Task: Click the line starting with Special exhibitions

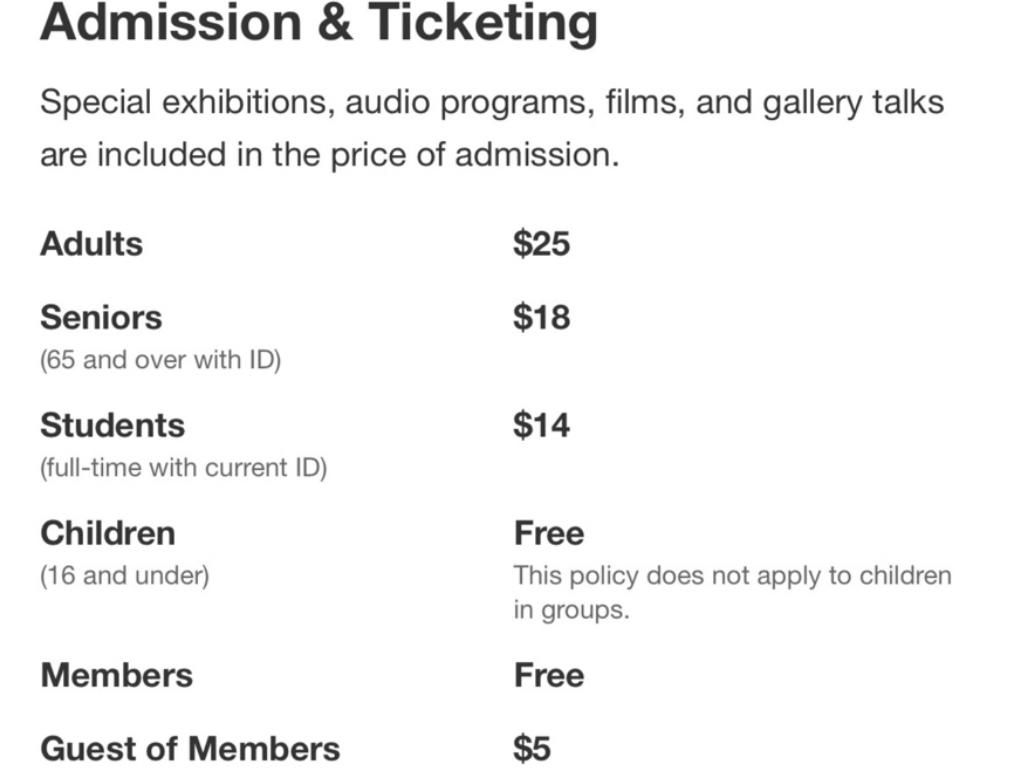Action: (491, 102)
